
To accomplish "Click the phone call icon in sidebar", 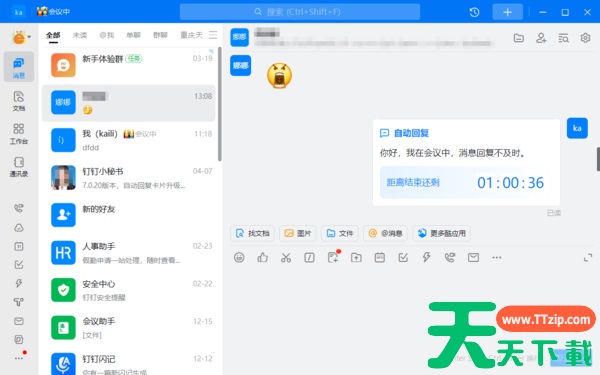I will (x=18, y=208).
